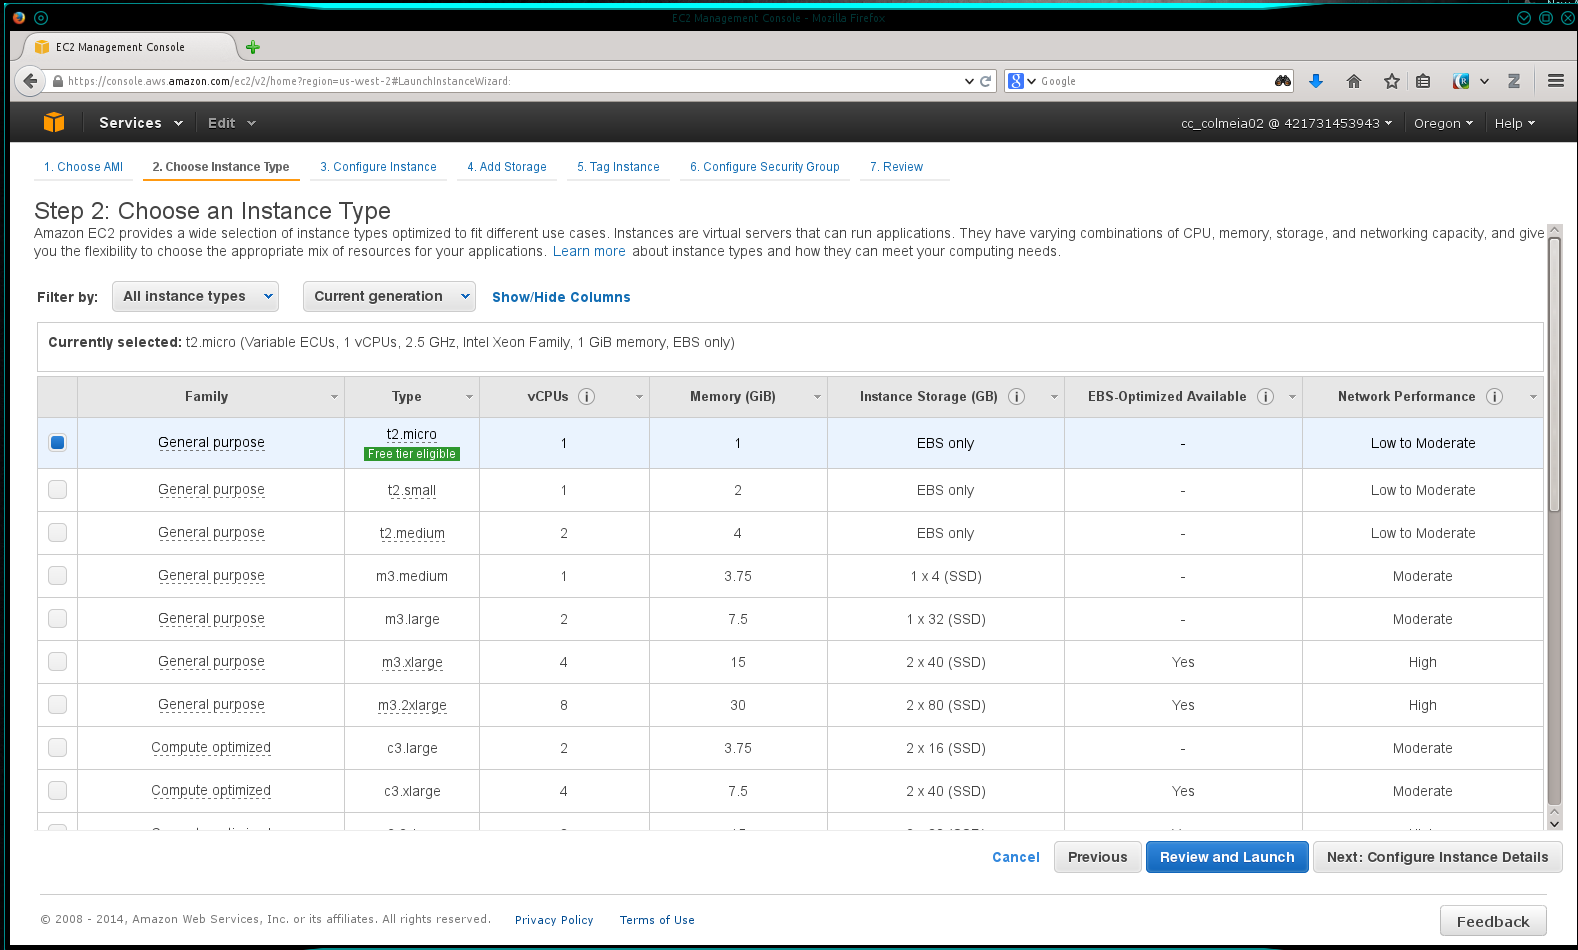
Task: Open the Help dropdown
Action: [1514, 123]
